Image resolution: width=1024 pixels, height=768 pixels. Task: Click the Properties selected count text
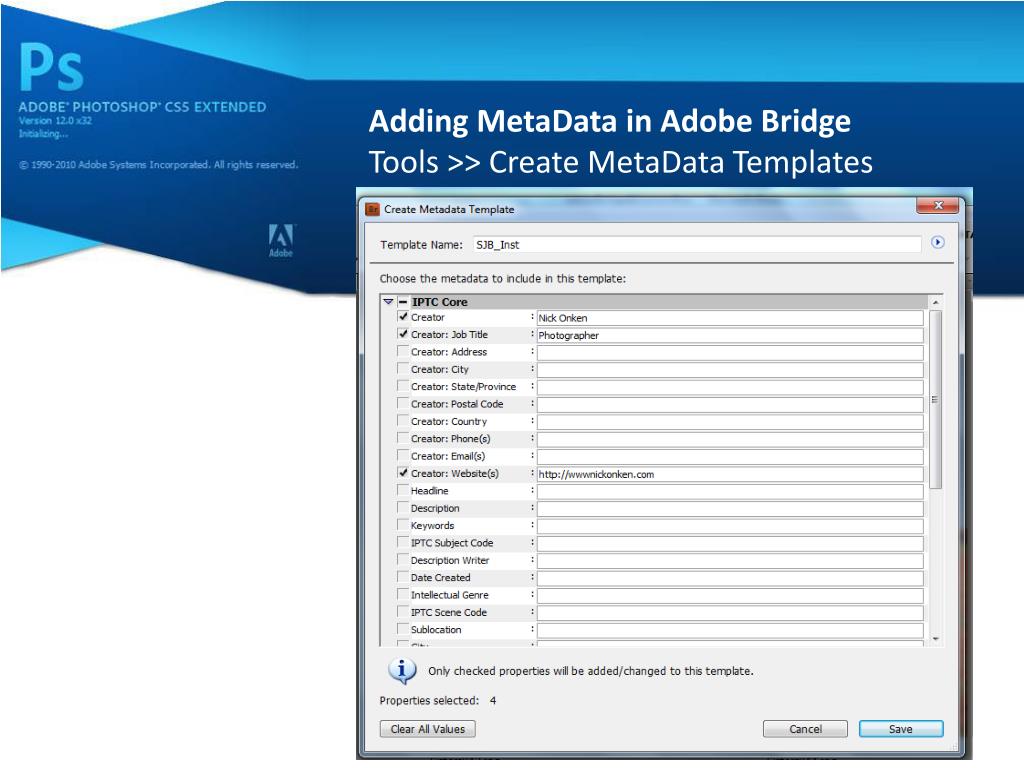438,700
